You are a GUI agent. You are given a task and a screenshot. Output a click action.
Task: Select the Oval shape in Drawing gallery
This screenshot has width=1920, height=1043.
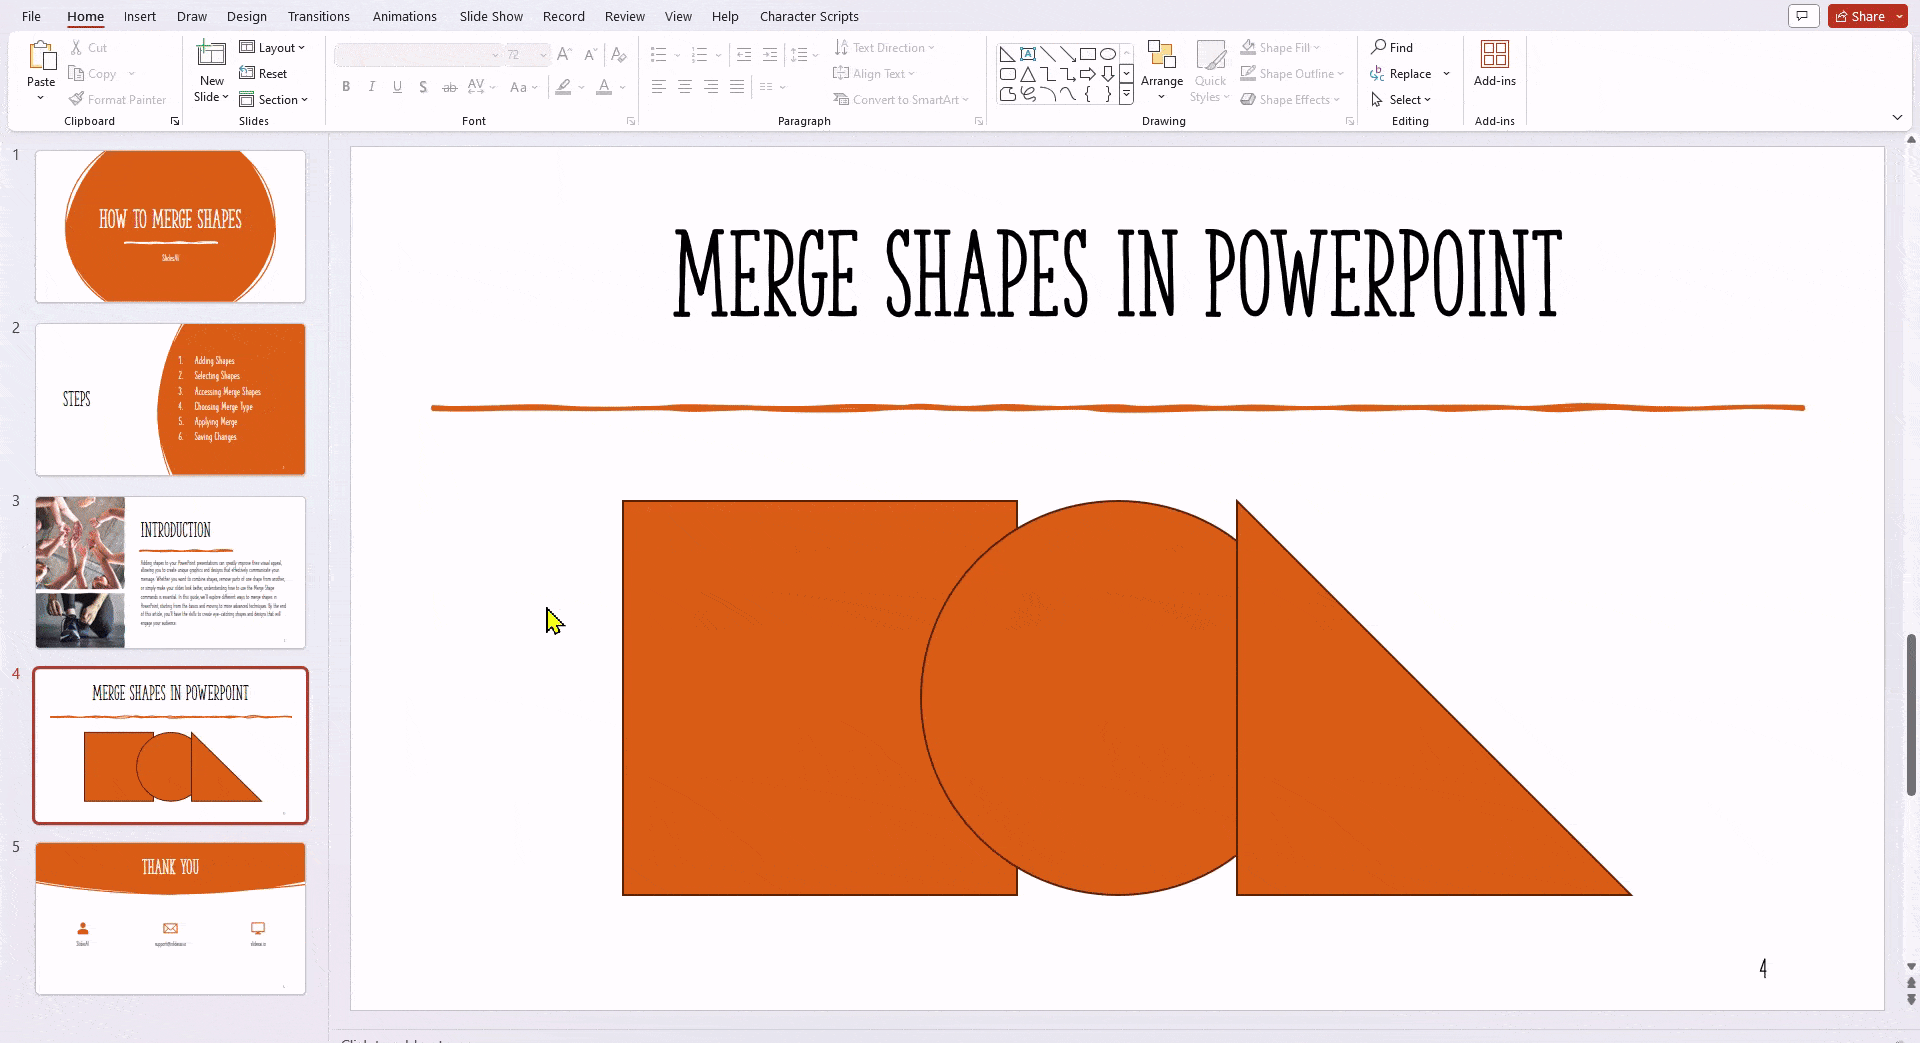tap(1108, 53)
